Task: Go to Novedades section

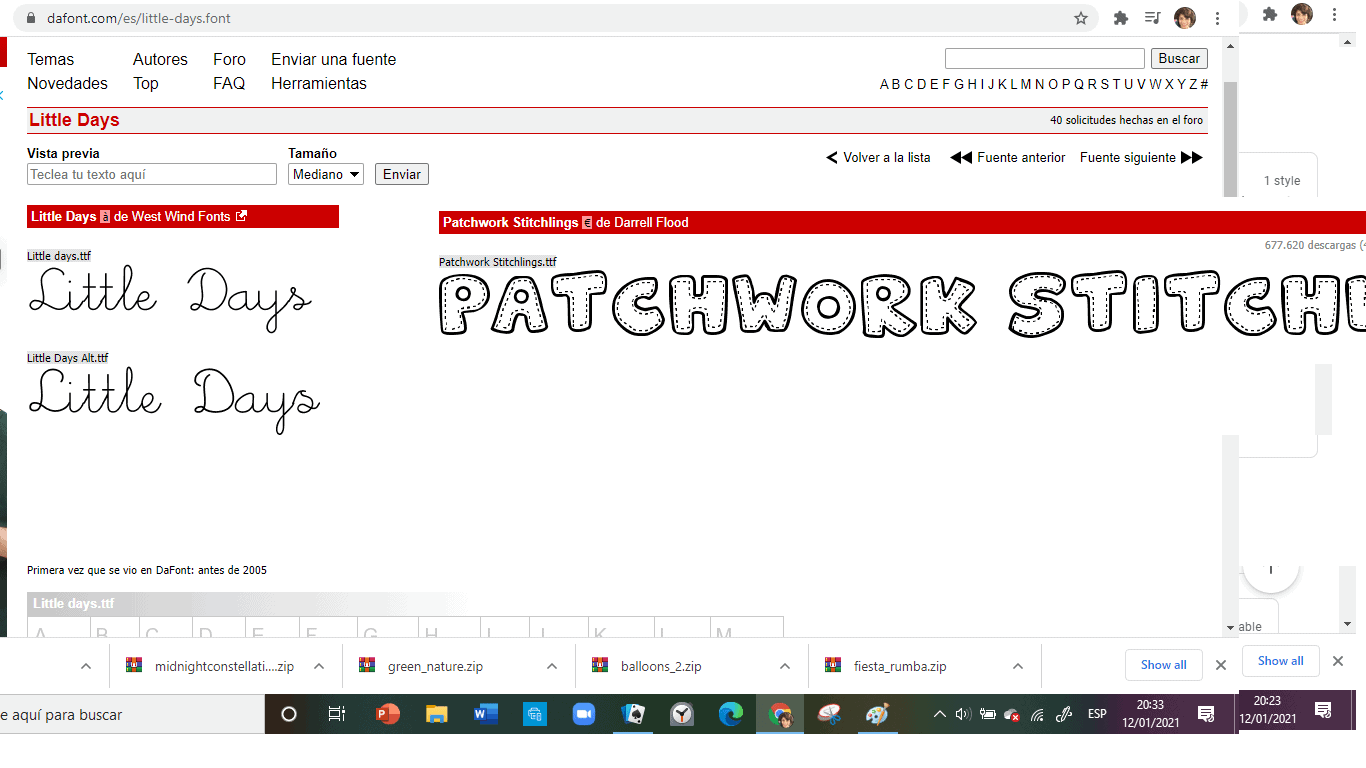Action: tap(67, 83)
